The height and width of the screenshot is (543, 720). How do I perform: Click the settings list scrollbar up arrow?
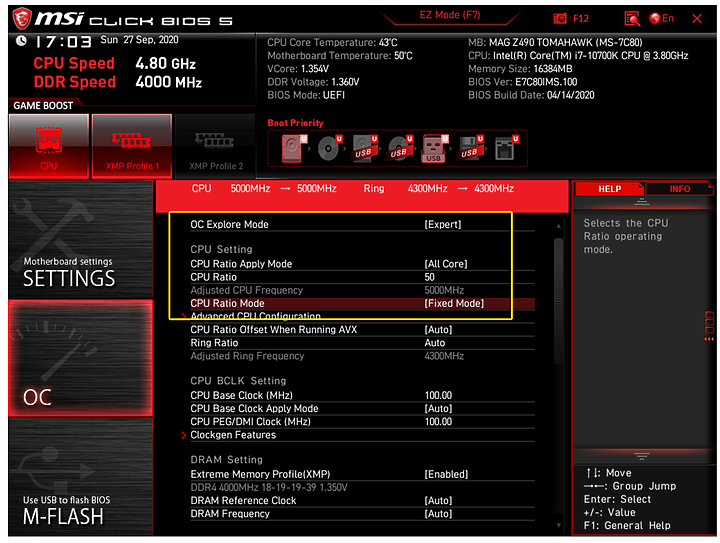point(558,226)
